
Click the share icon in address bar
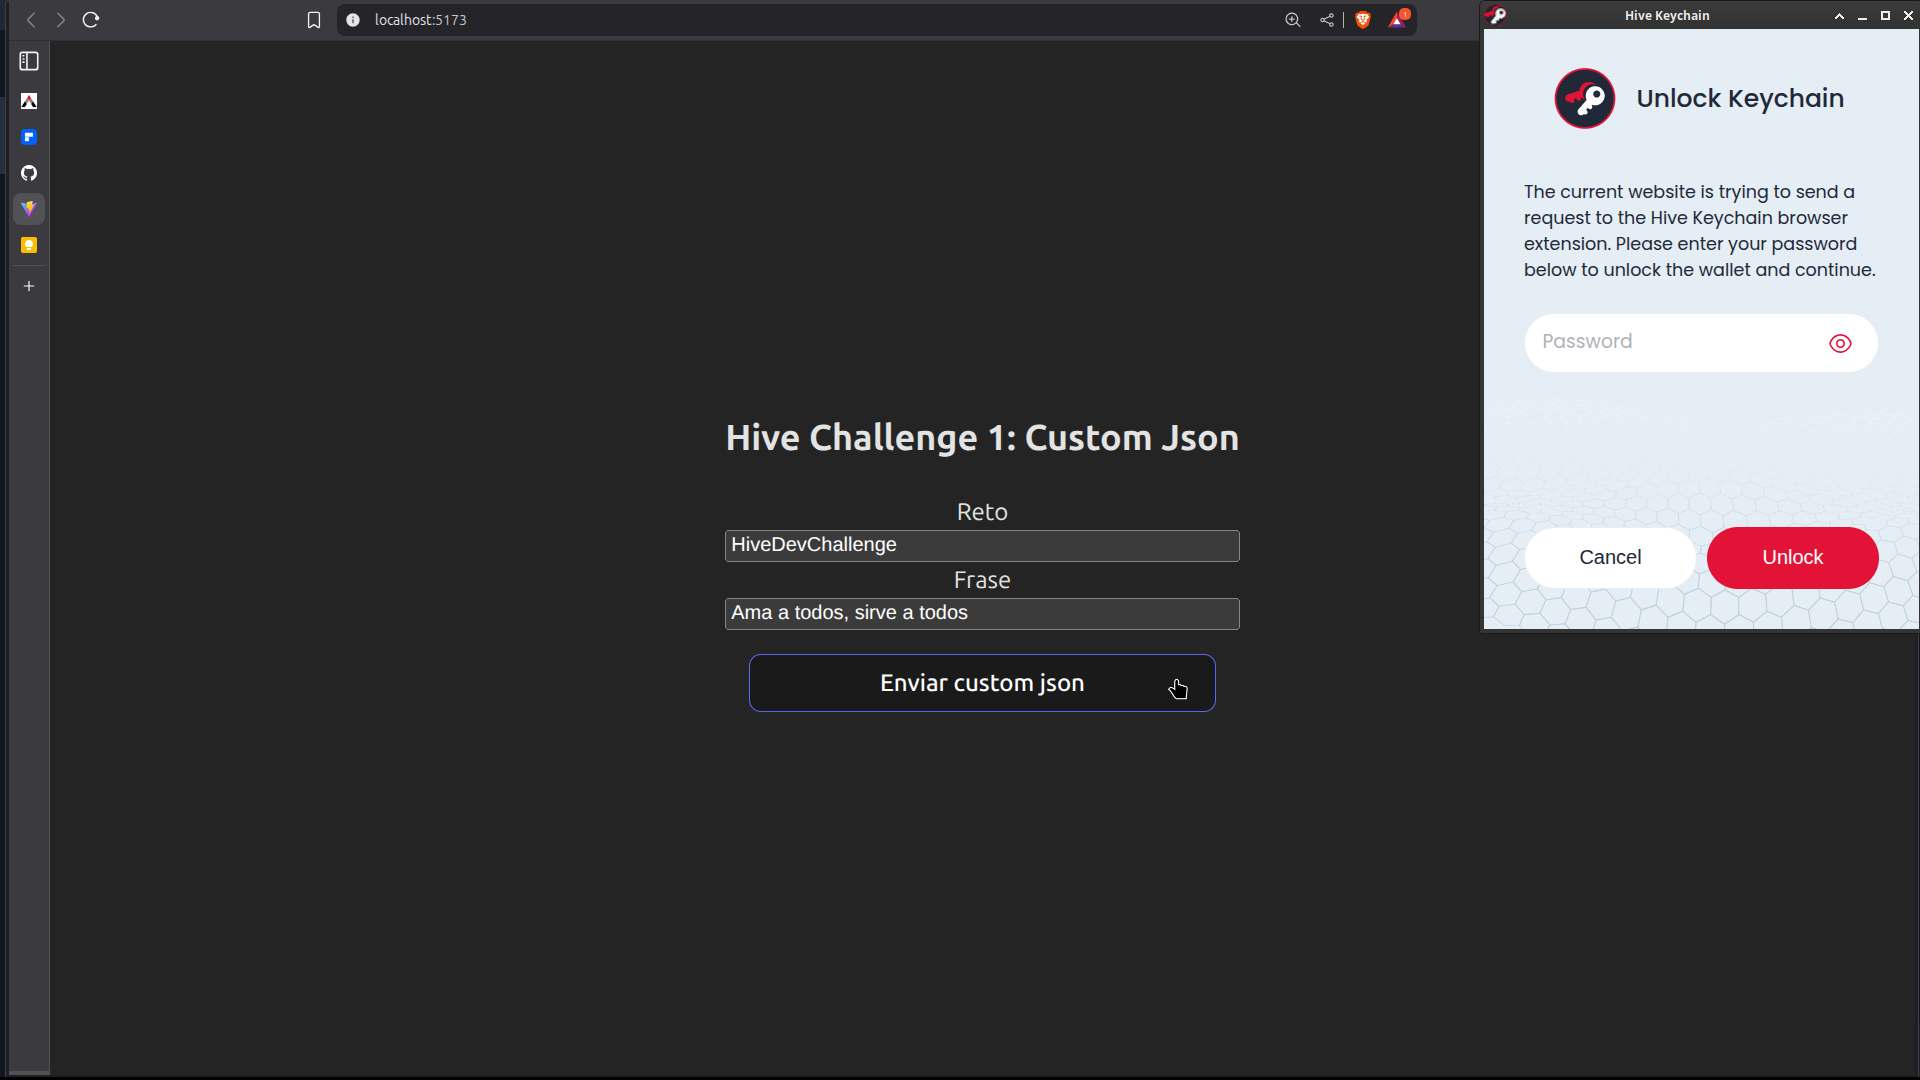(1327, 20)
